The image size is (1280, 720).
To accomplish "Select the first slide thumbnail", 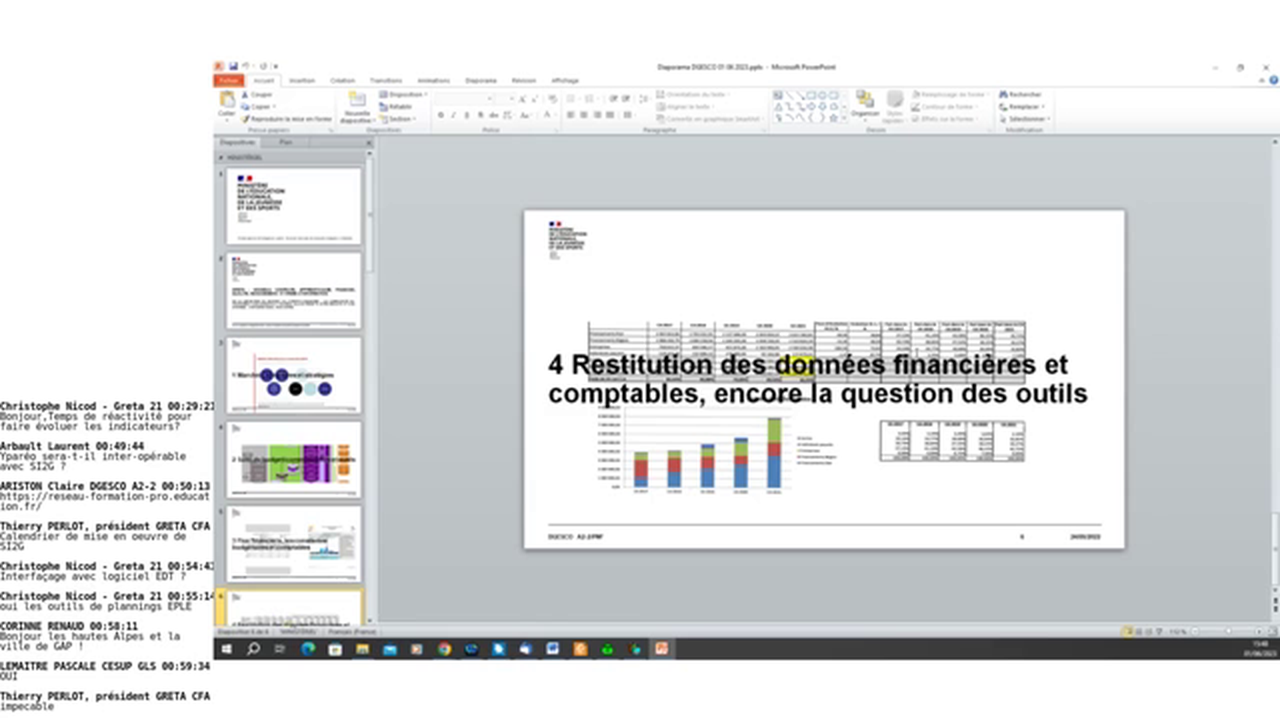I will [293, 206].
